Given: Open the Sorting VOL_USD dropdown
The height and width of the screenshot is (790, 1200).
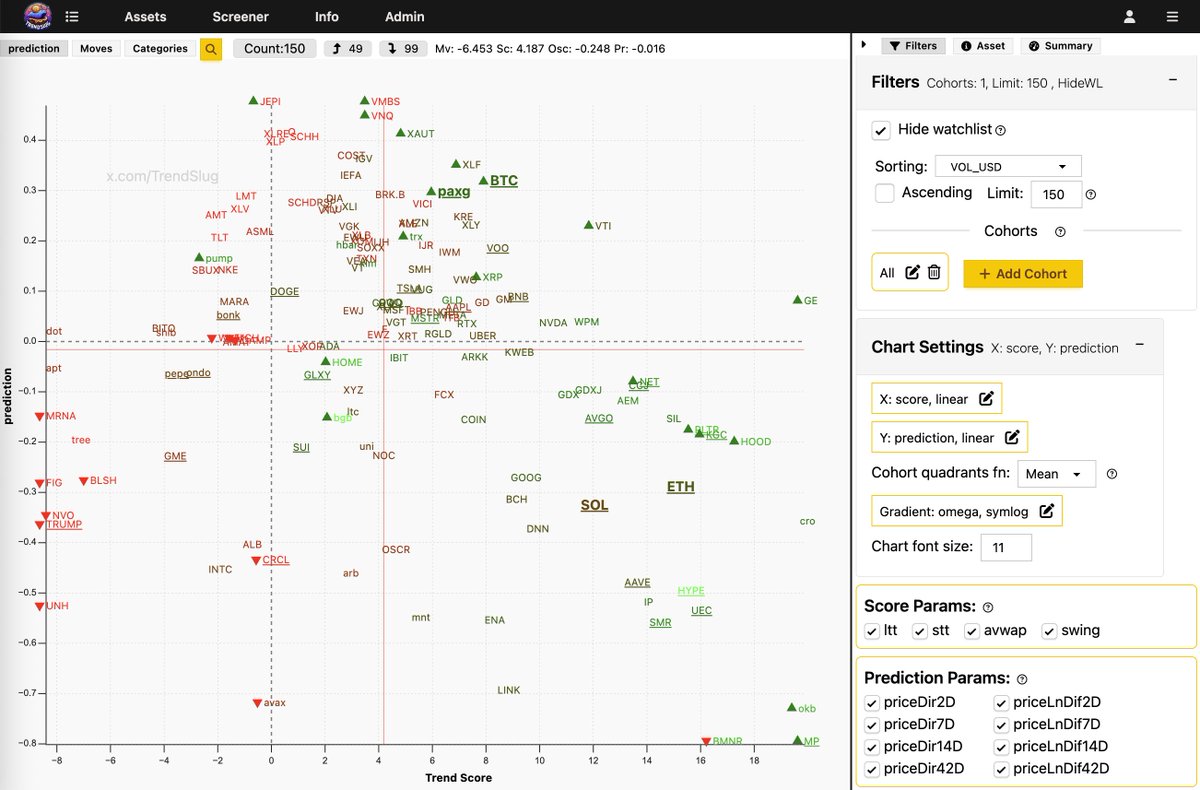Looking at the screenshot, I should pyautogui.click(x=1008, y=167).
